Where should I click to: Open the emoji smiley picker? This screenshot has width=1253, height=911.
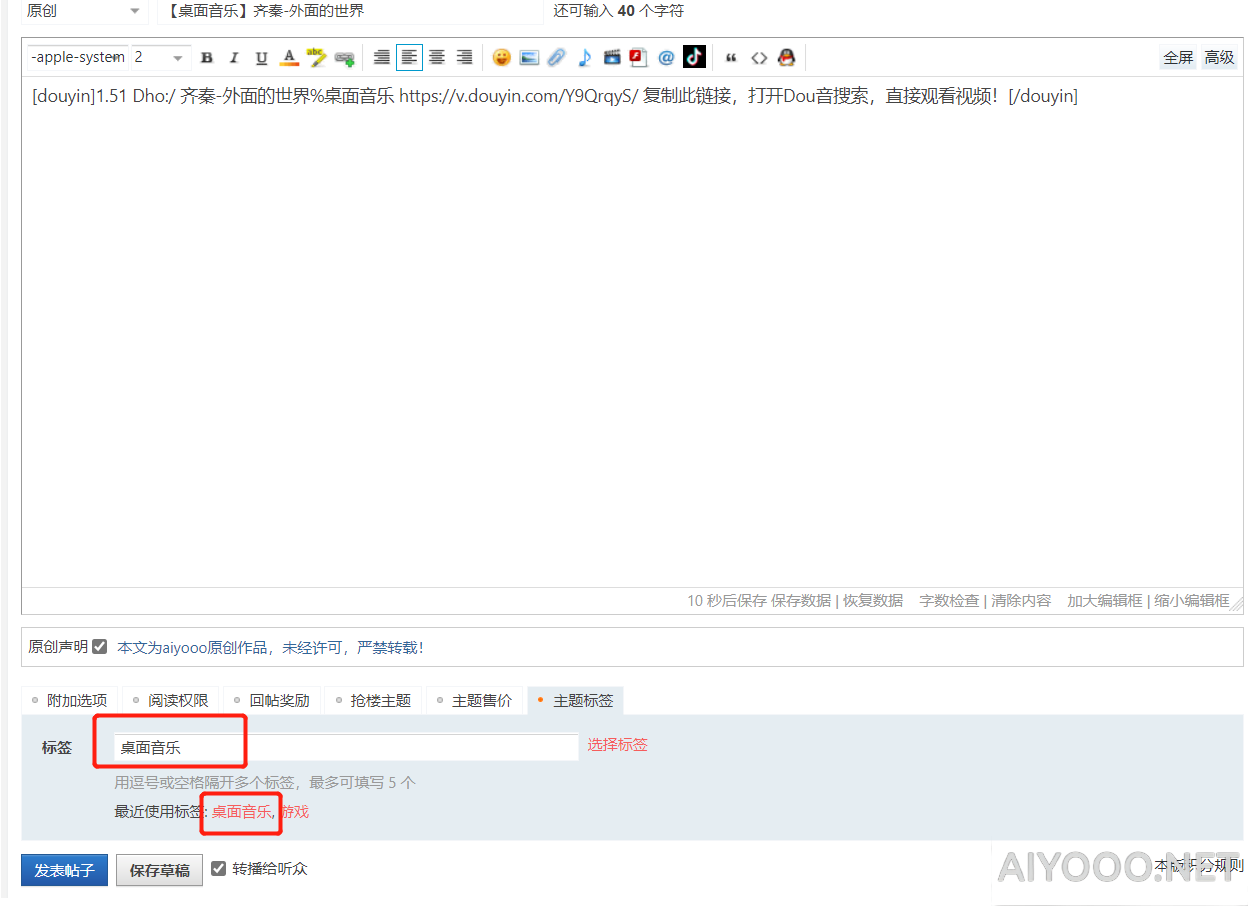pyautogui.click(x=502, y=58)
